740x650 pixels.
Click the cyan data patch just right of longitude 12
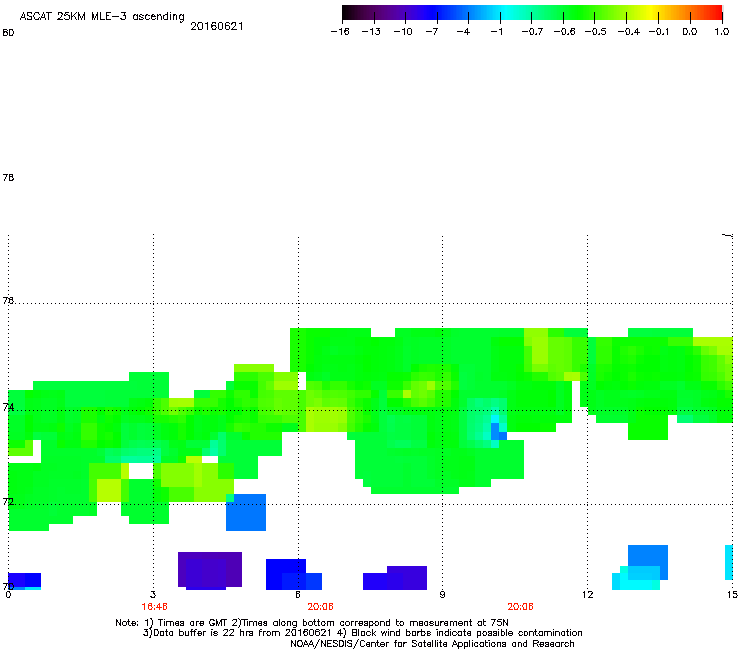(x=636, y=578)
